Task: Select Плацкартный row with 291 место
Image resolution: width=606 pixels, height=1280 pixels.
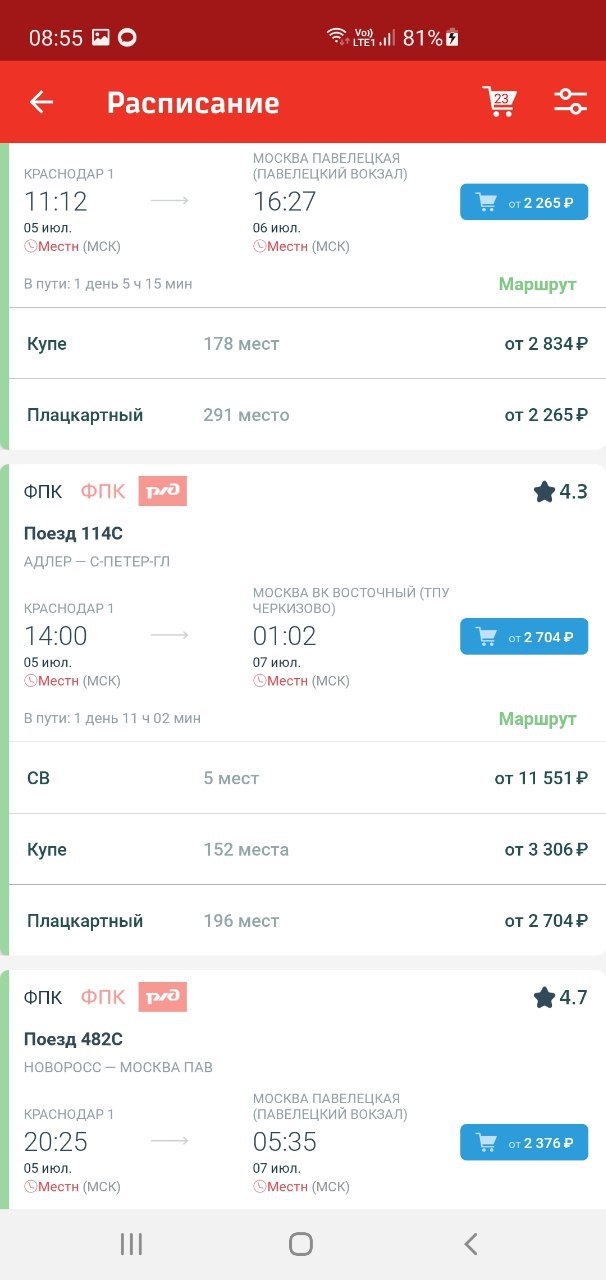Action: click(306, 415)
